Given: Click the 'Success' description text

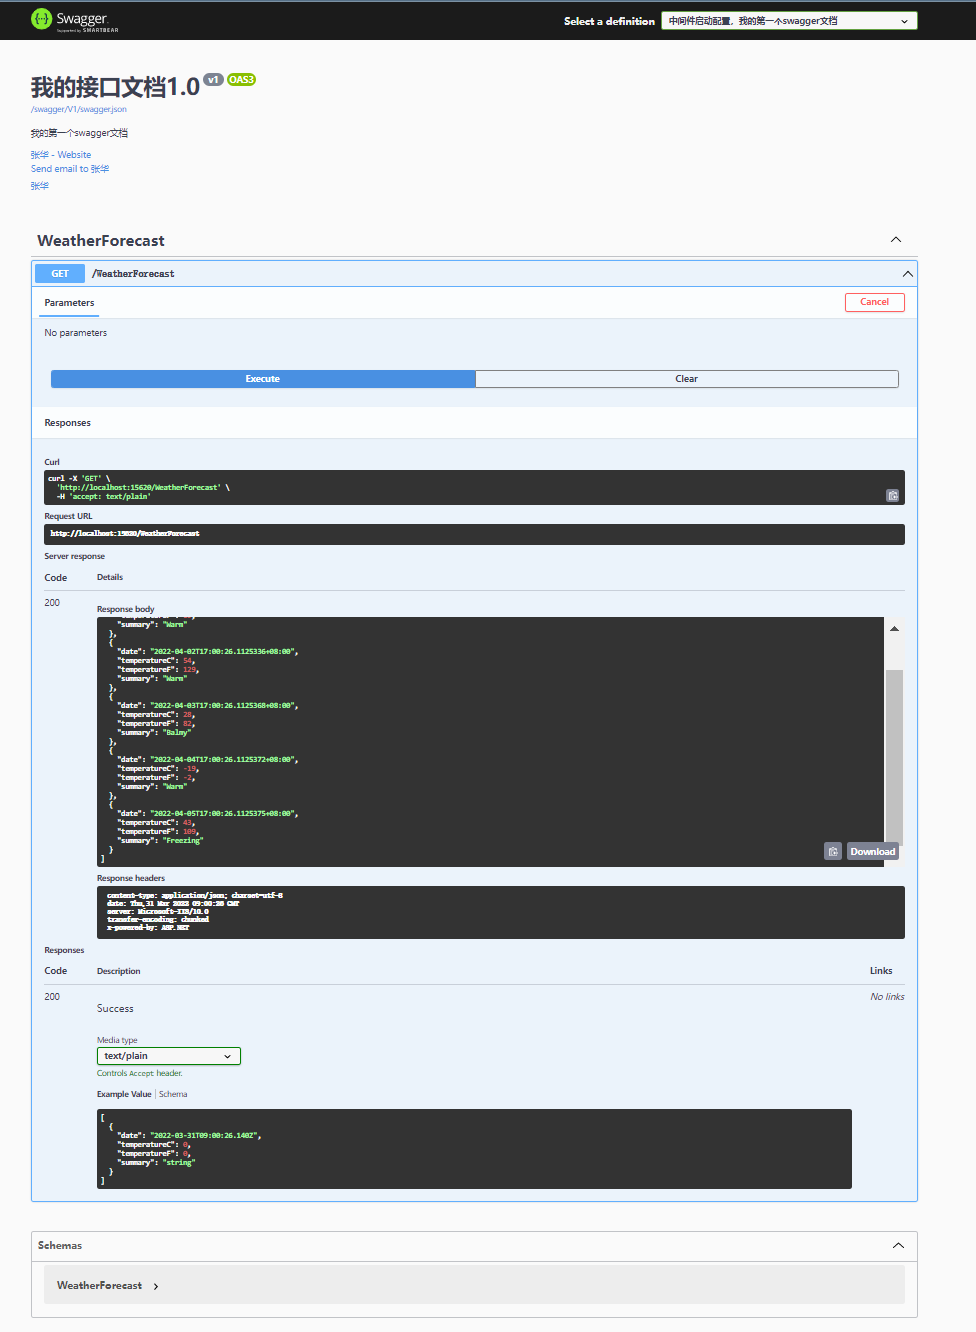Looking at the screenshot, I should 115,1009.
